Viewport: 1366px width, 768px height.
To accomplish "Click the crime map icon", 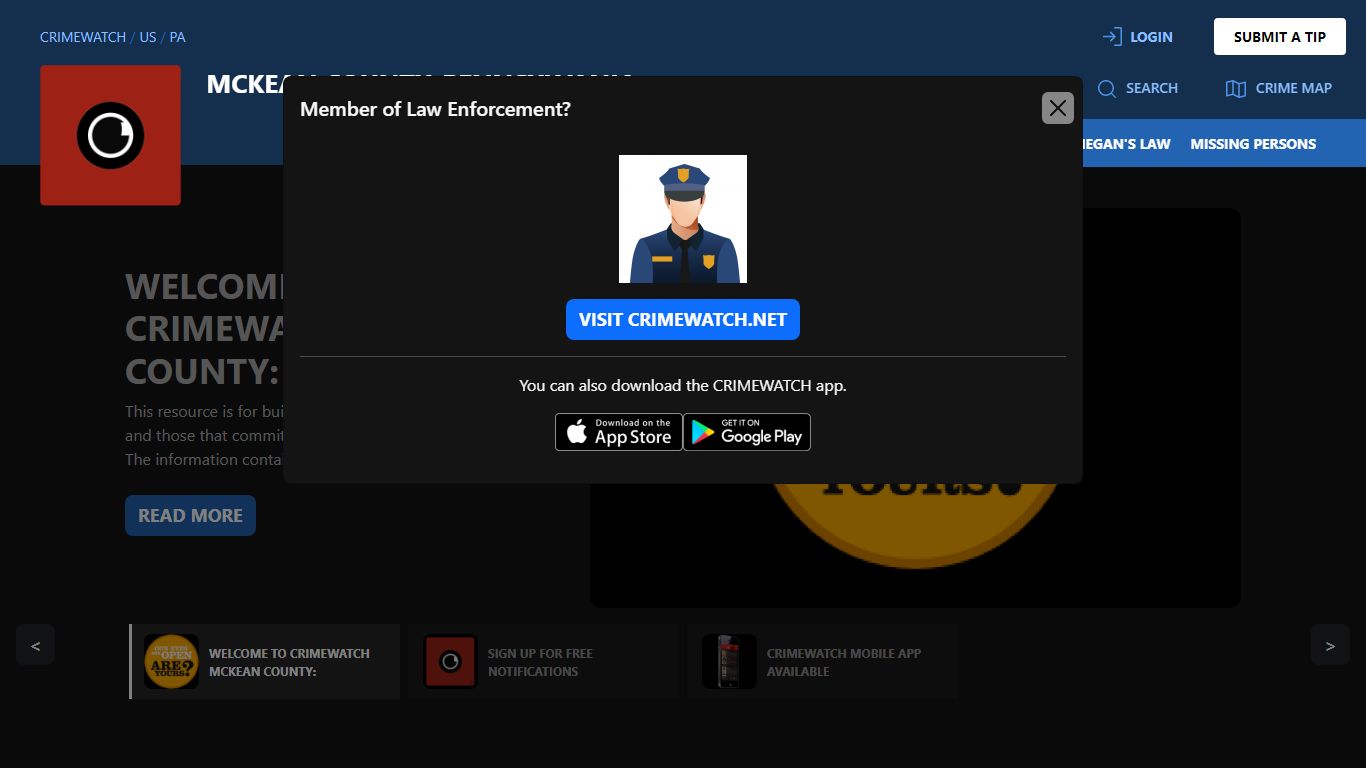I will pos(1236,88).
